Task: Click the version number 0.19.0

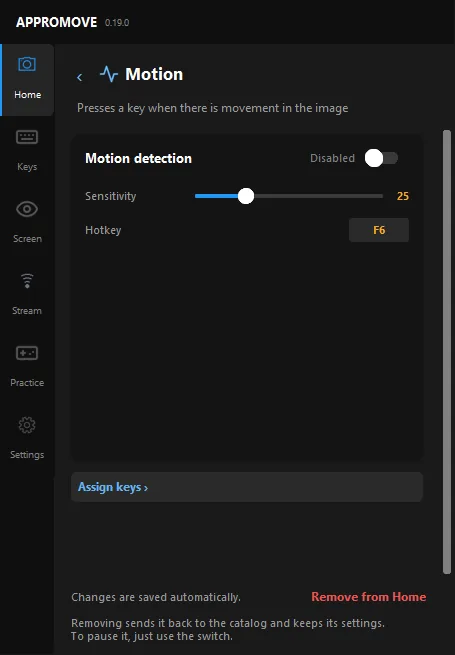Action: coord(117,23)
